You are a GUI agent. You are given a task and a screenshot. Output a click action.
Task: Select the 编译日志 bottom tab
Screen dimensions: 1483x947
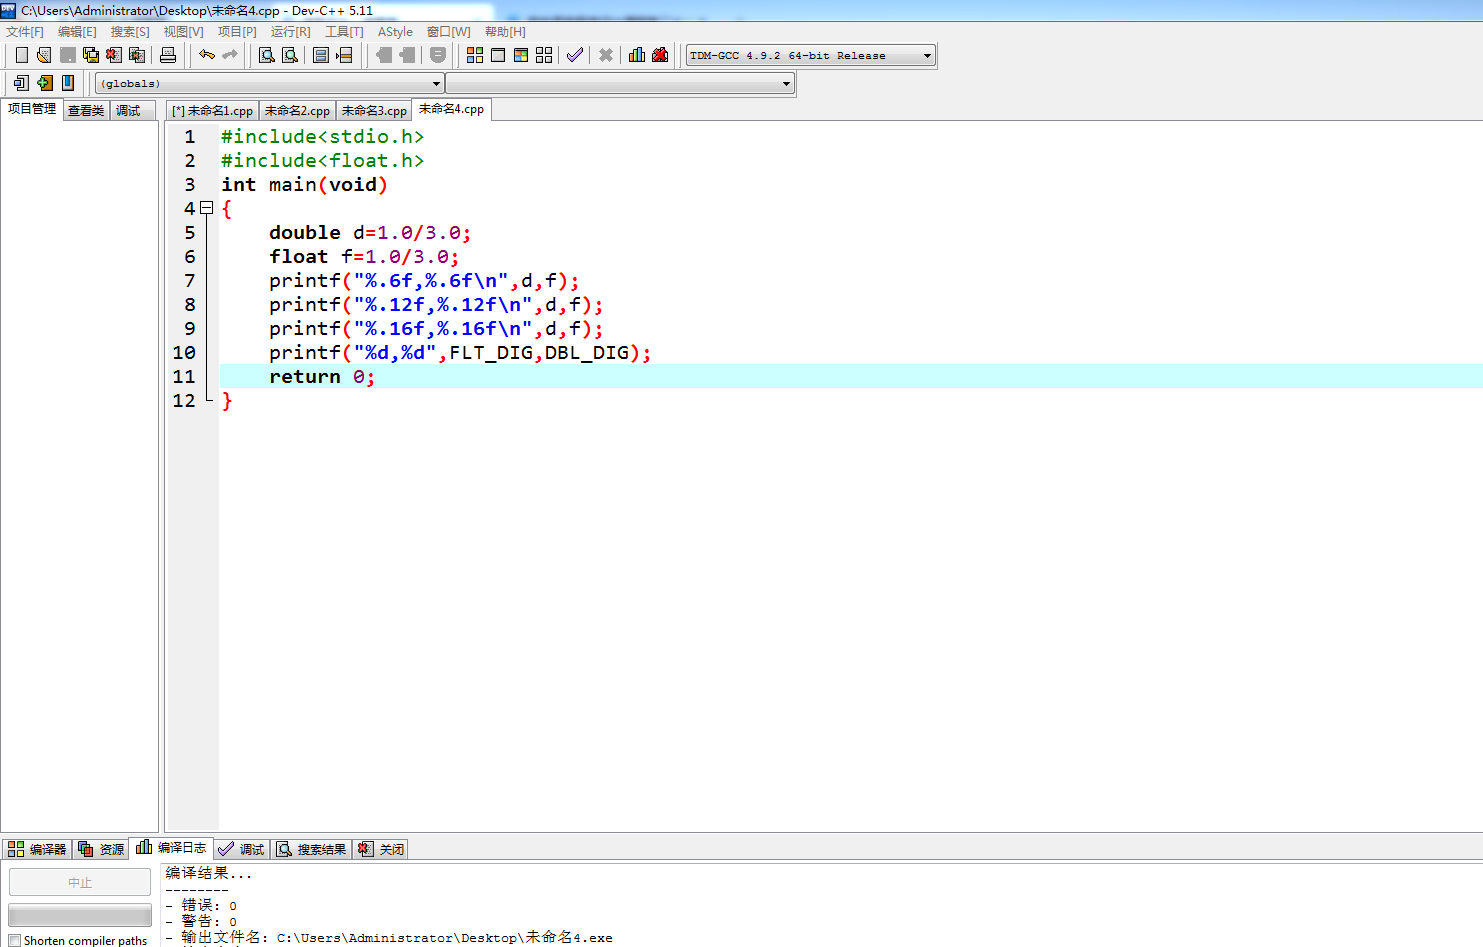click(x=171, y=847)
